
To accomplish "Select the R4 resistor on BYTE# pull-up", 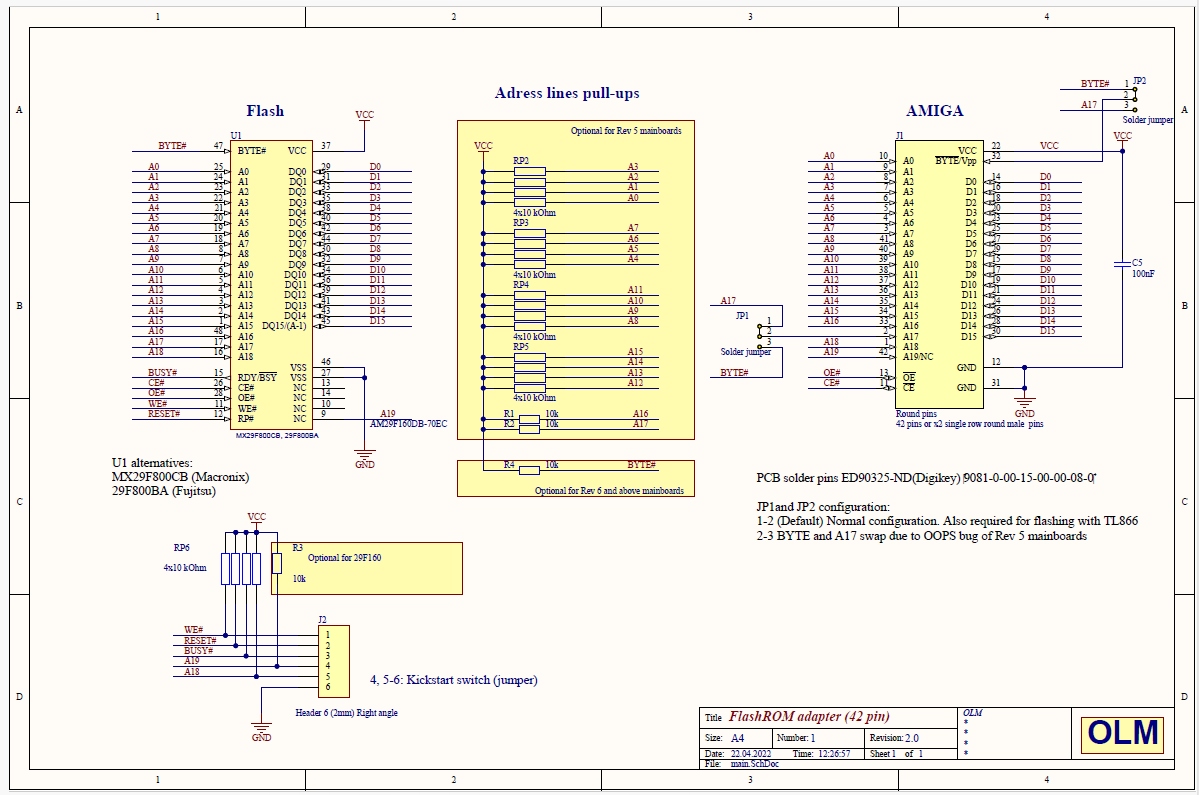I will pyautogui.click(x=529, y=470).
